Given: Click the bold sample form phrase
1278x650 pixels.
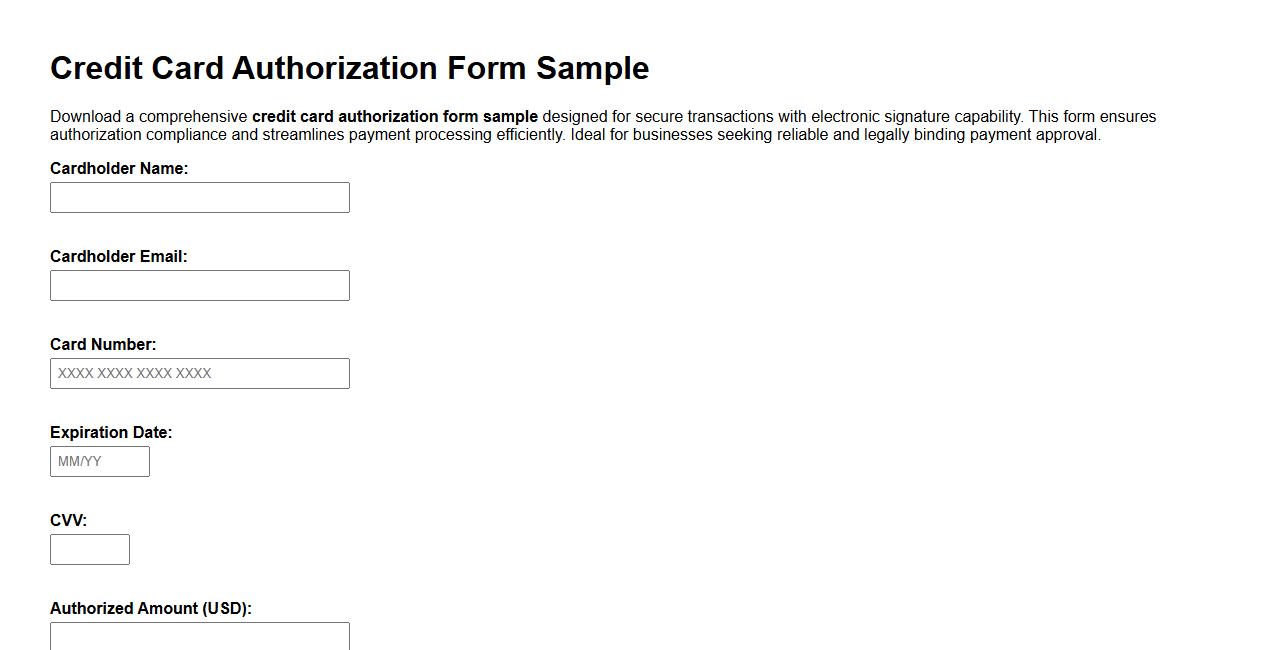Looking at the screenshot, I should tap(395, 116).
